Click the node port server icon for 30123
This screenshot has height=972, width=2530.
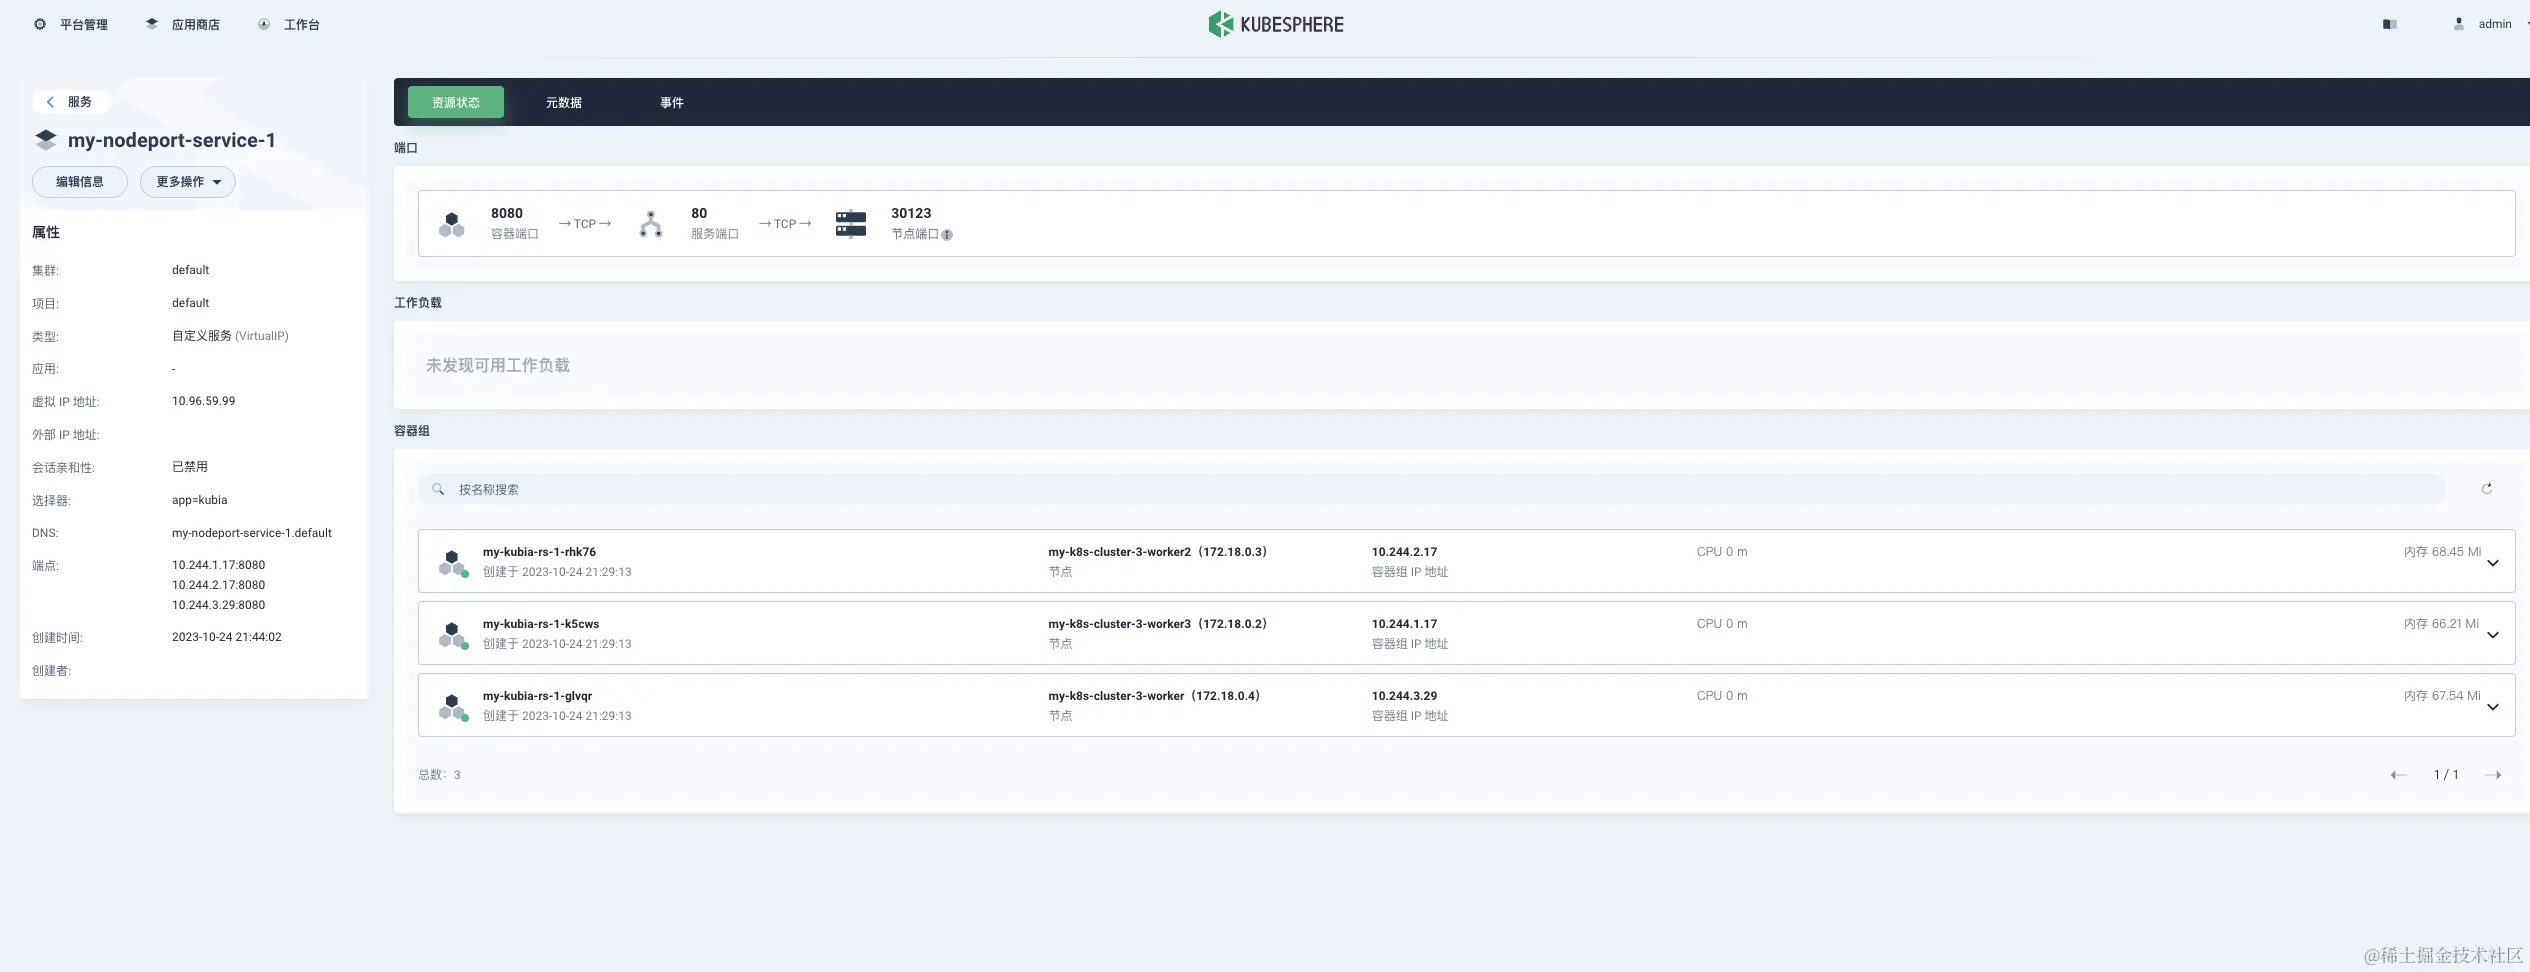[x=851, y=224]
